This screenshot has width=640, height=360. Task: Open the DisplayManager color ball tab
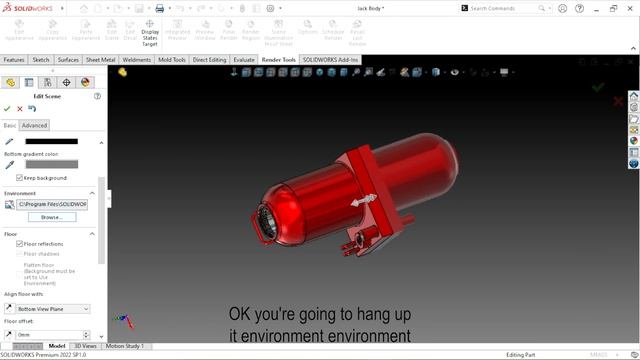point(85,82)
